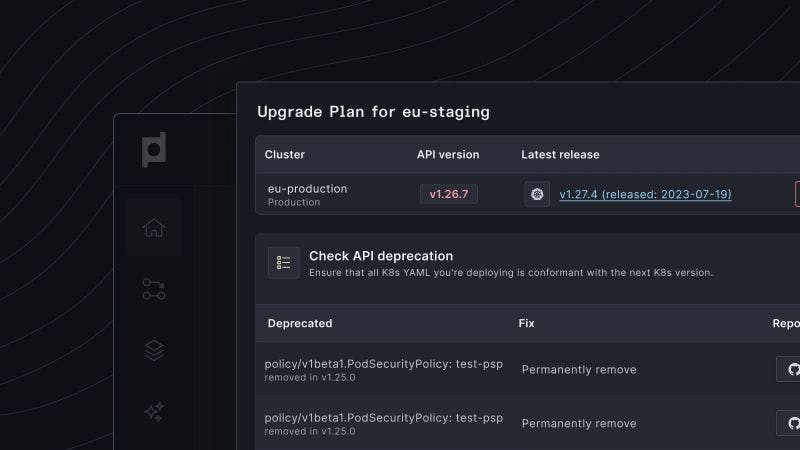The width and height of the screenshot is (800, 450).
Task: Click the Cluster column header
Action: pos(285,155)
